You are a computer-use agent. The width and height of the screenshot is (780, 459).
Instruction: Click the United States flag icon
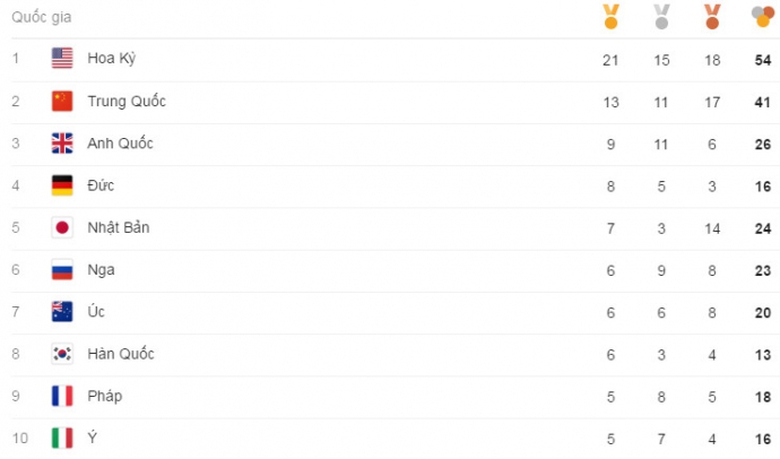click(62, 59)
